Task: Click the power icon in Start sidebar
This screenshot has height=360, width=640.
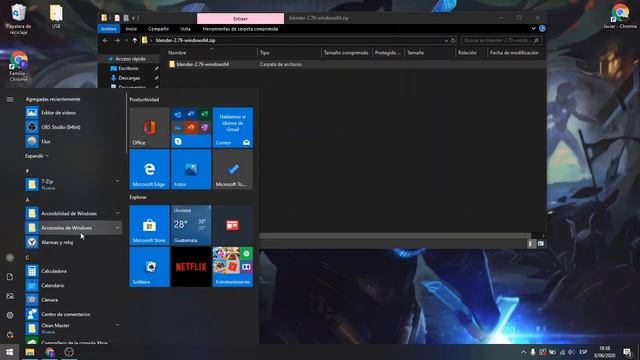Action: pos(10,334)
